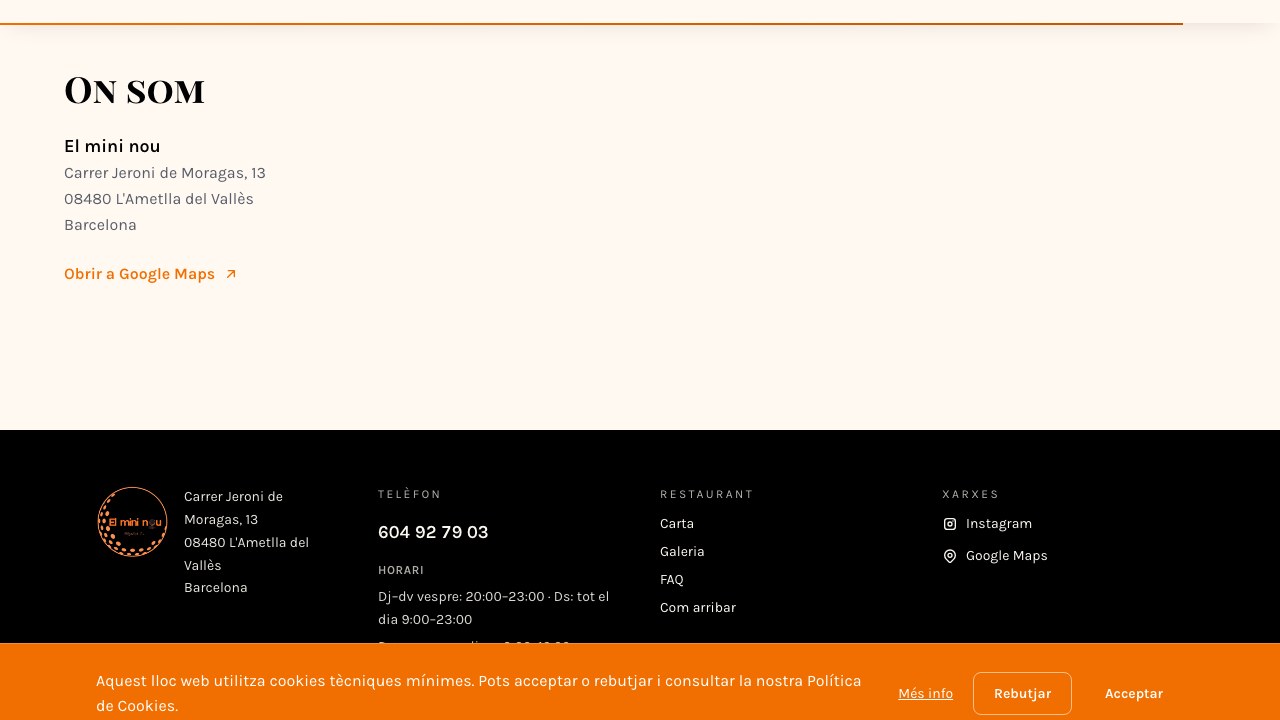Select the 08480 L'Ametlla del Vallès line under On som
1280x720 pixels.
159,199
